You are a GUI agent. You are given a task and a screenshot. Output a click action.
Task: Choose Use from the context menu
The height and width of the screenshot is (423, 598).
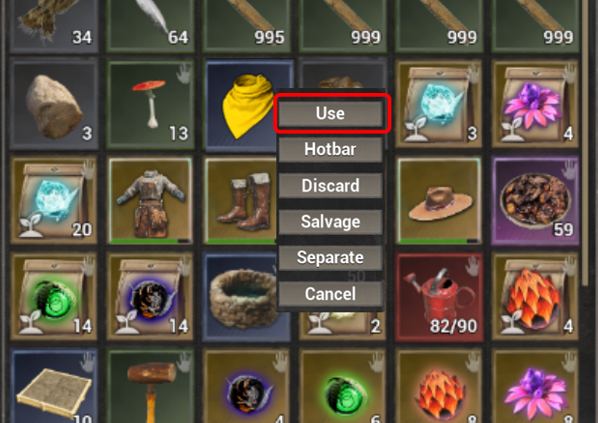[x=331, y=113]
